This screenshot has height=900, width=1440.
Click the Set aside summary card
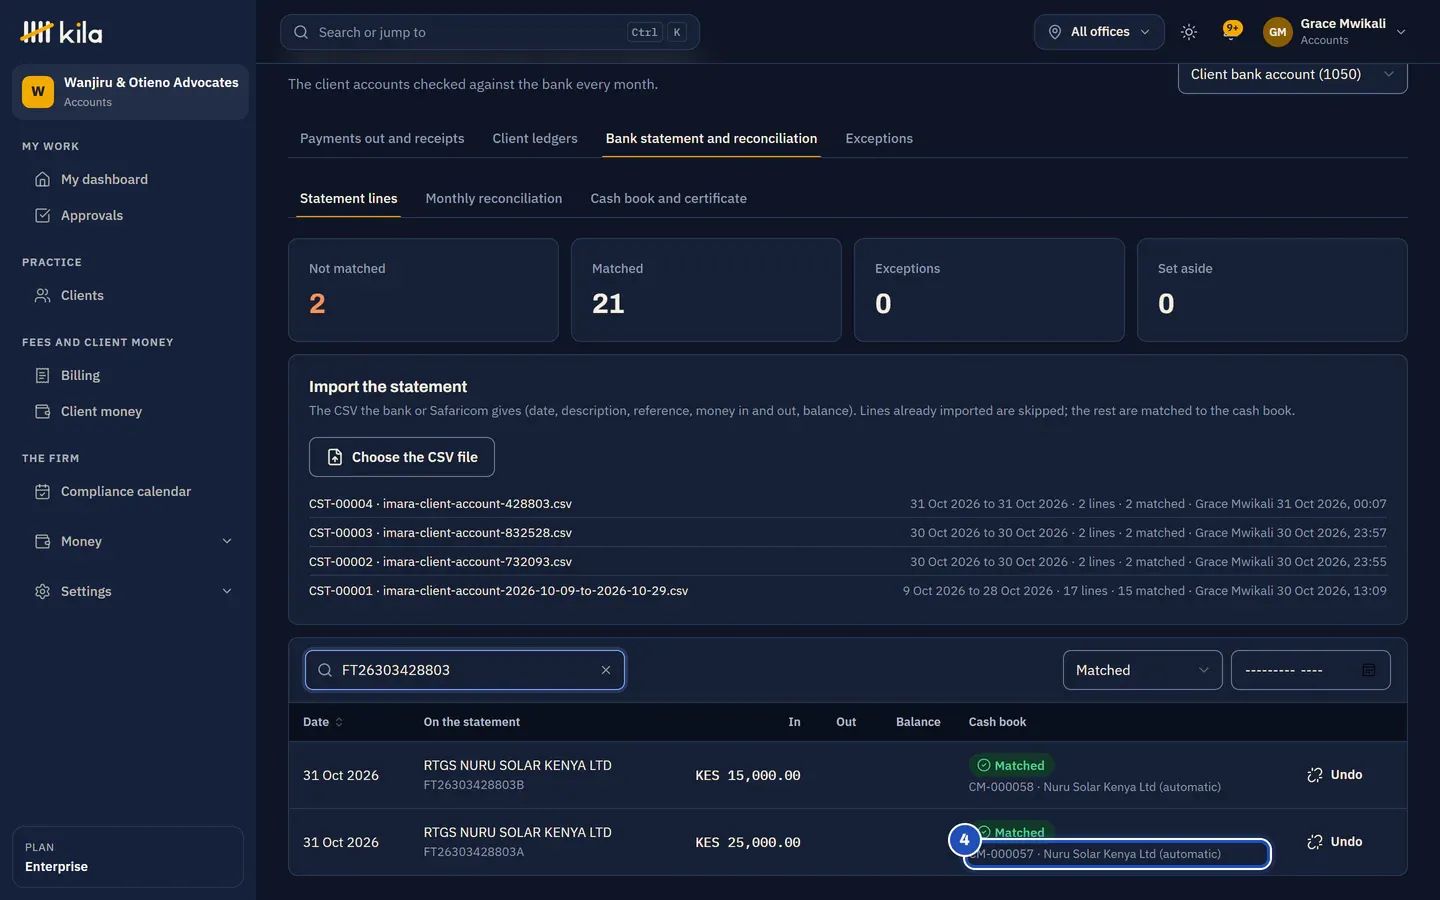[x=1272, y=290]
